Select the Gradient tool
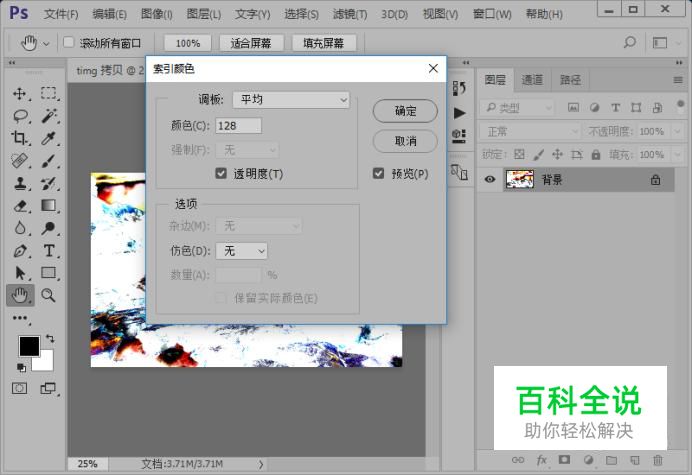The image size is (692, 475). tap(49, 205)
